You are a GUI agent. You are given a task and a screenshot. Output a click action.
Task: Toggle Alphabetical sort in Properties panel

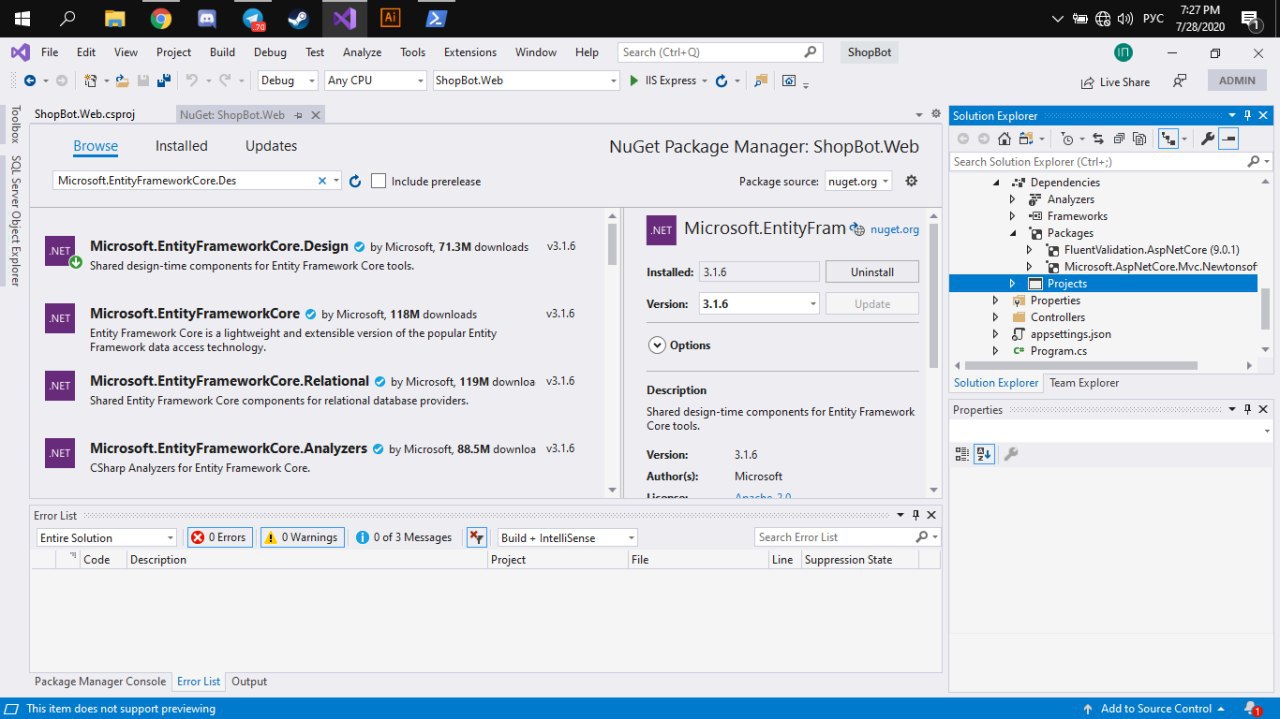coord(984,454)
